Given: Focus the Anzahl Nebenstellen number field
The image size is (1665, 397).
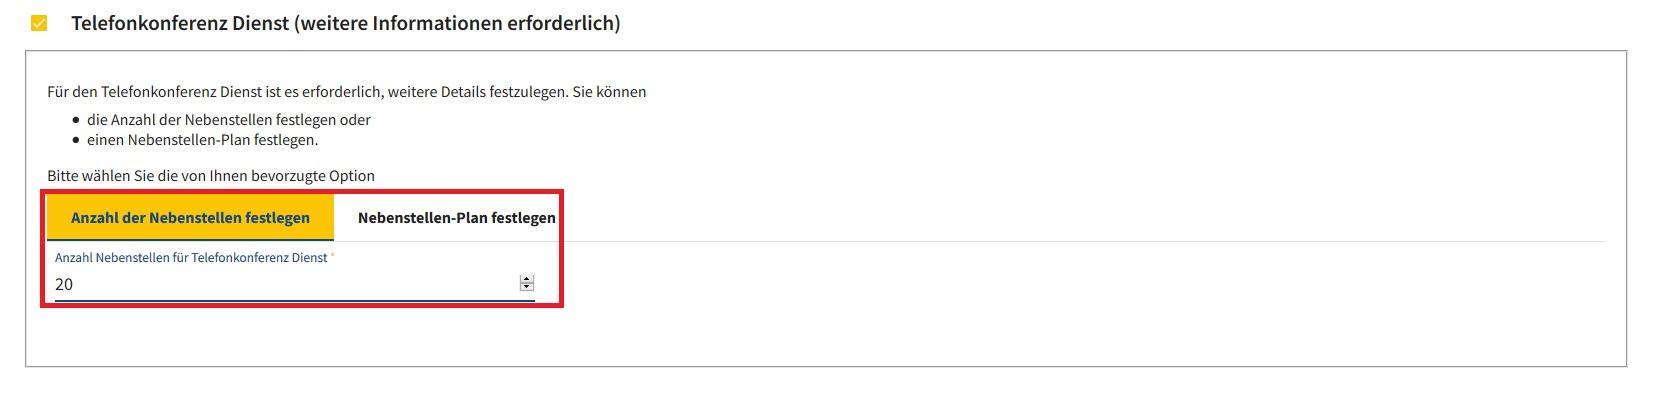Looking at the screenshot, I should [x=294, y=284].
